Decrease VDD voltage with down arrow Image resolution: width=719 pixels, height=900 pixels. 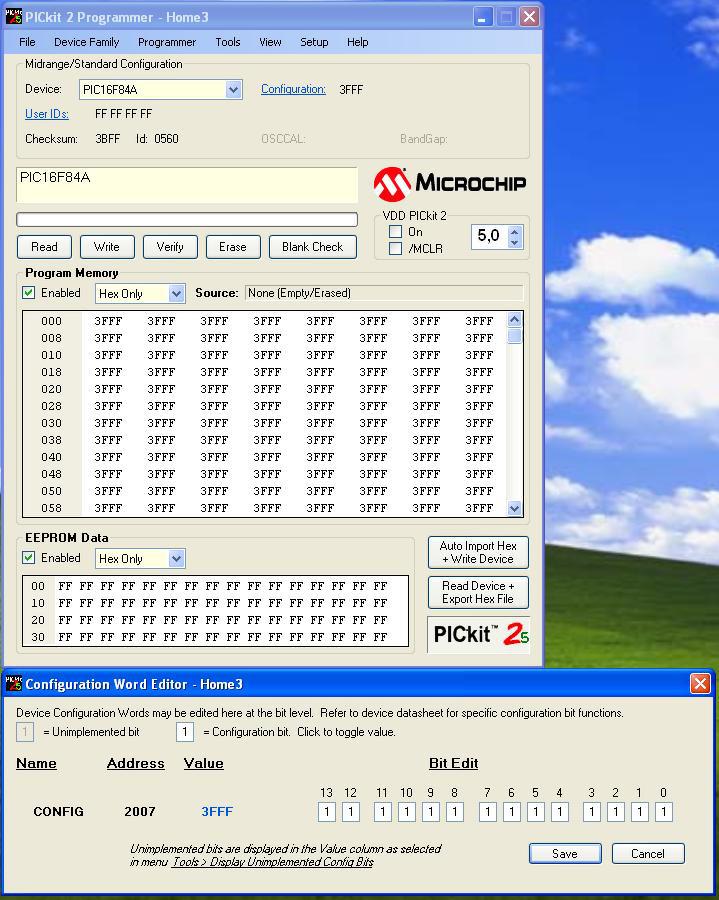pyautogui.click(x=514, y=242)
